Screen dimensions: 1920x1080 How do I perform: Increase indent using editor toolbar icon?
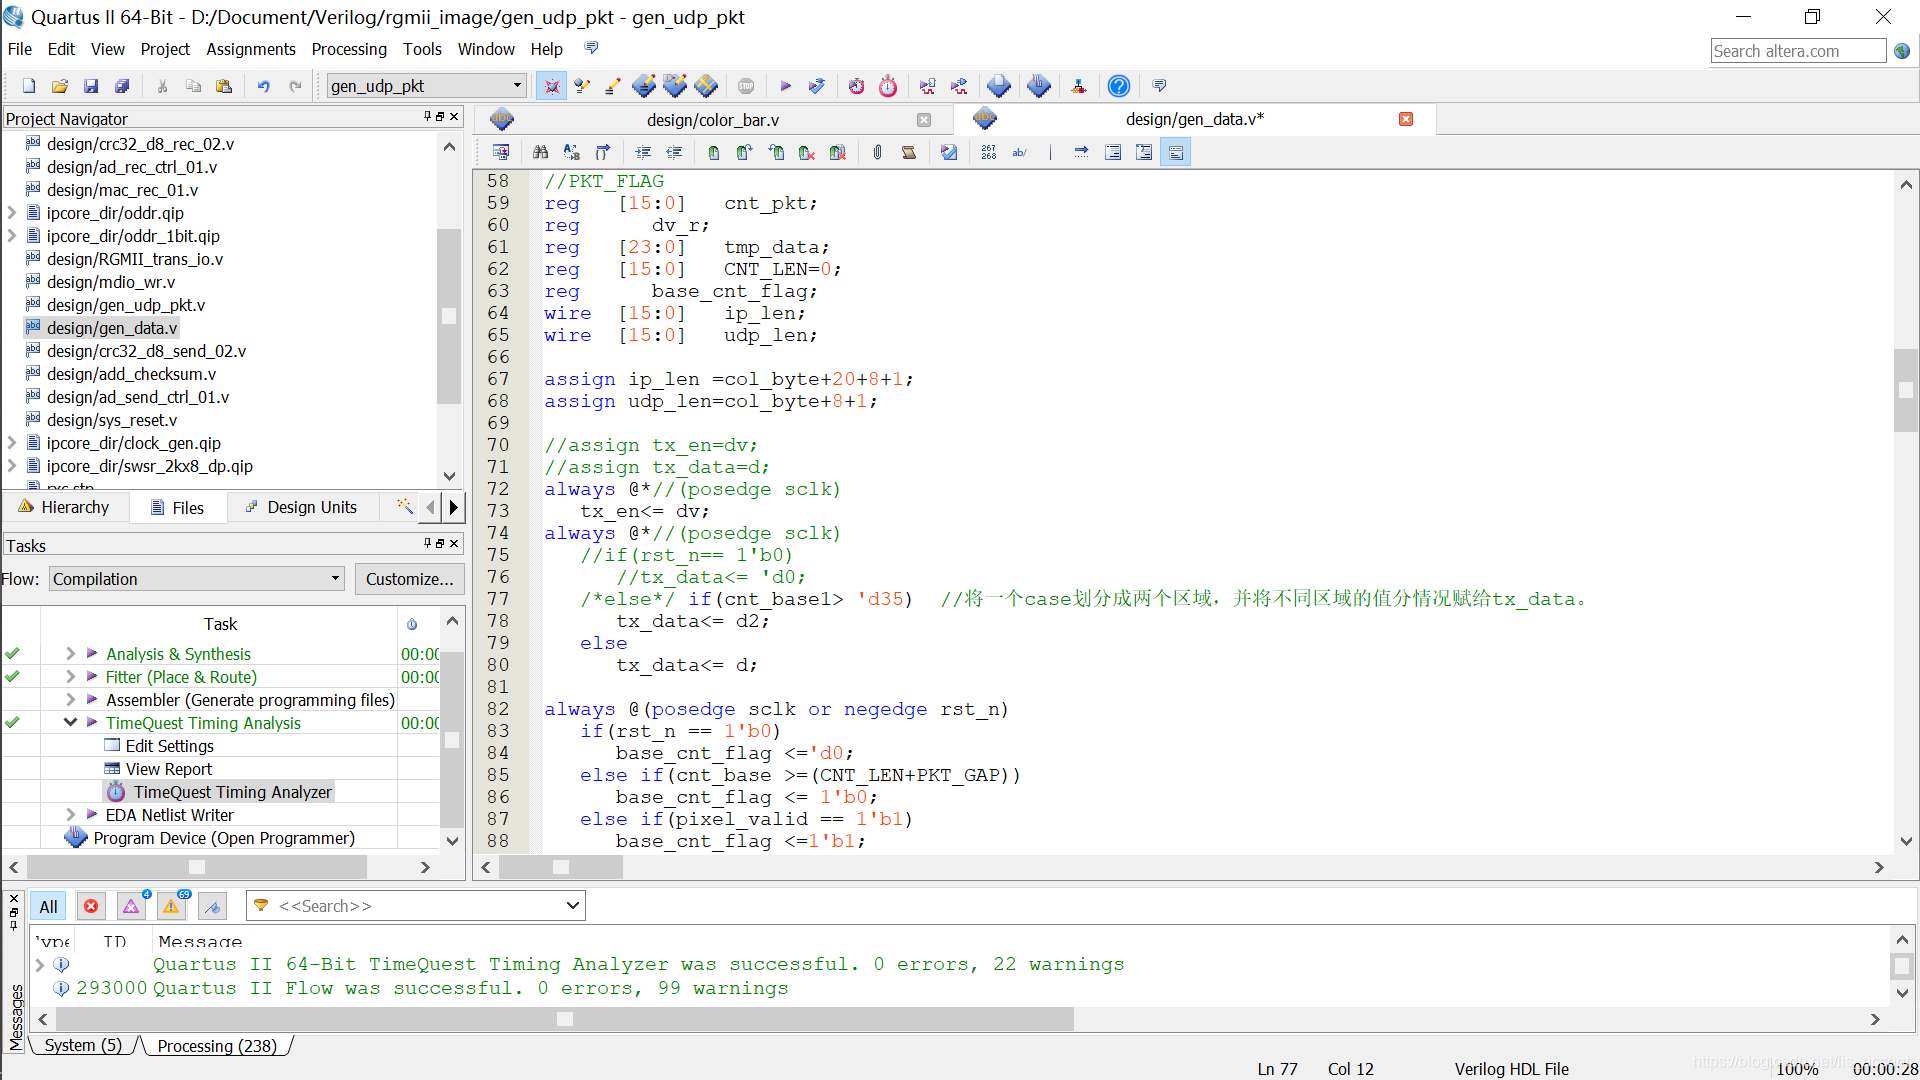(643, 152)
